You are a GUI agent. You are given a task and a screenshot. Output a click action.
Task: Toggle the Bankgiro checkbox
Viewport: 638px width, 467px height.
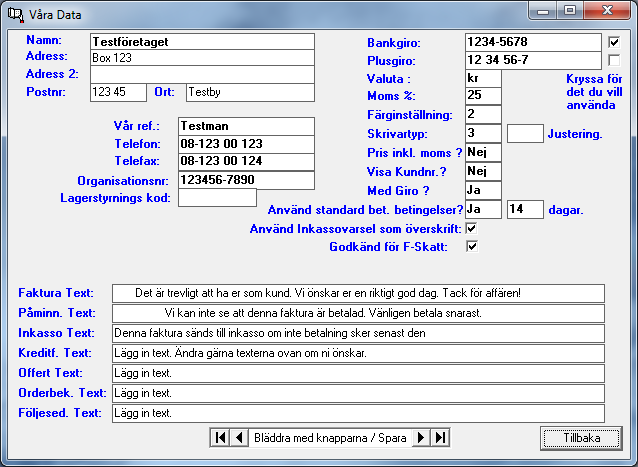[614, 42]
